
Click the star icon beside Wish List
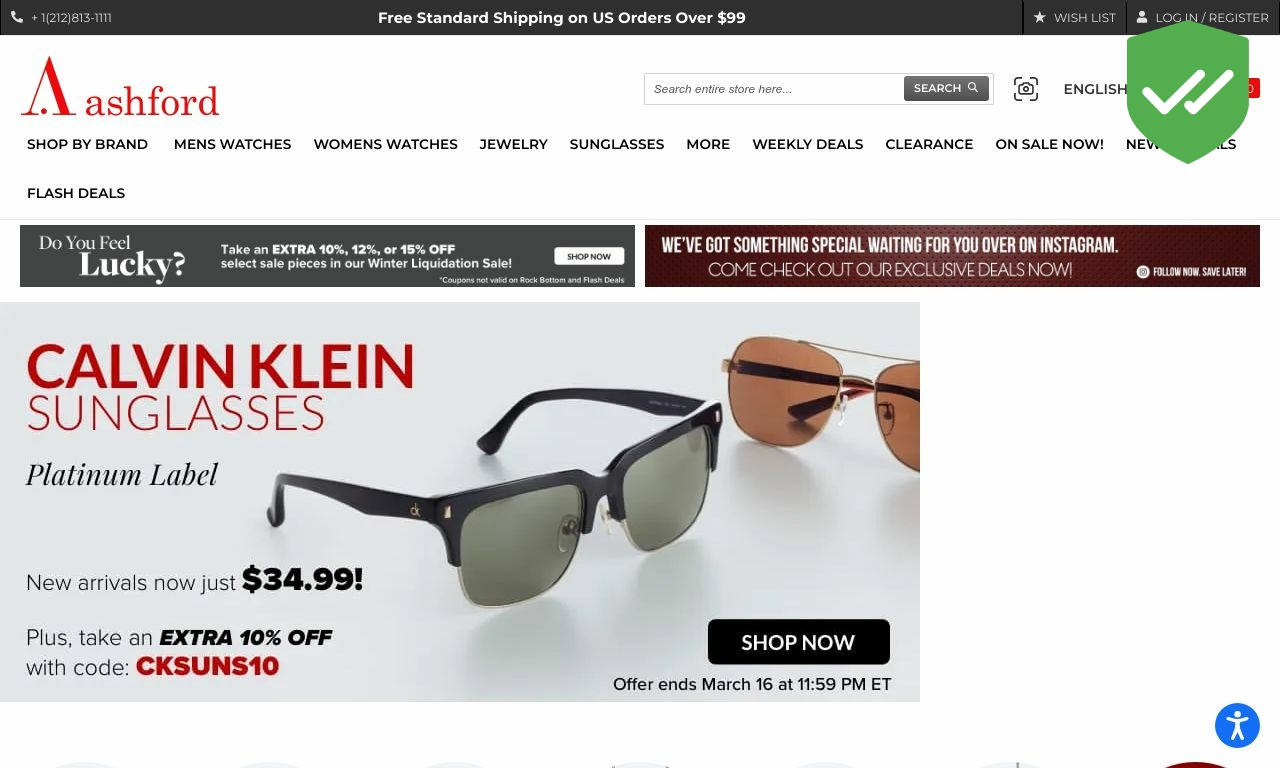(x=1040, y=17)
